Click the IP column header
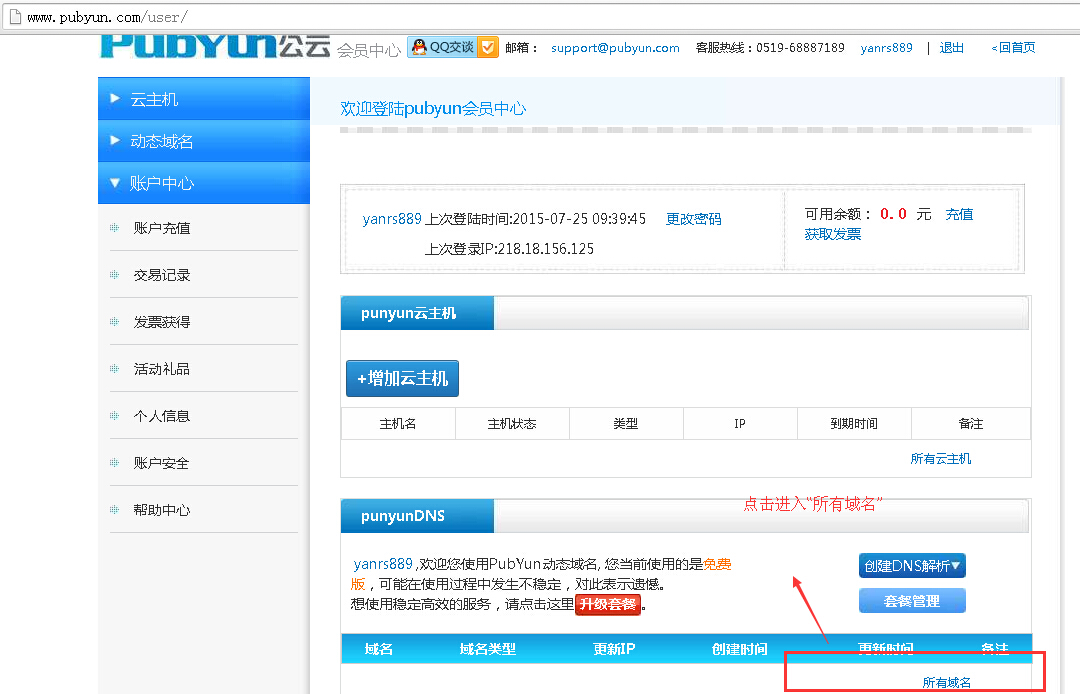The height and width of the screenshot is (694, 1080). point(740,423)
